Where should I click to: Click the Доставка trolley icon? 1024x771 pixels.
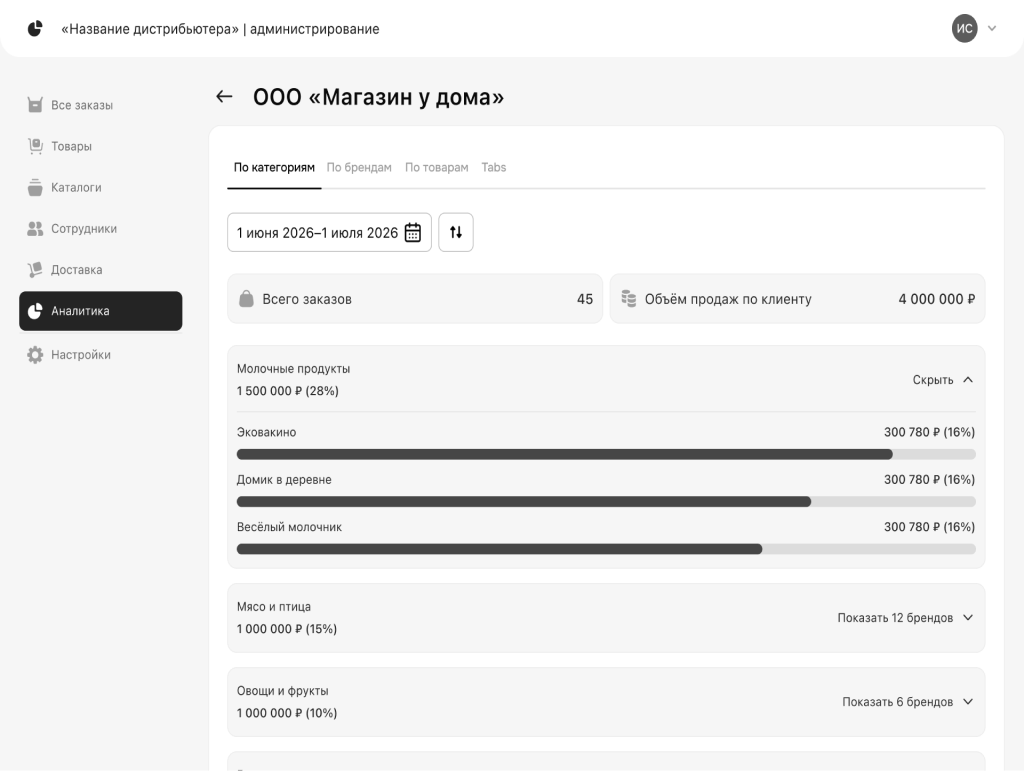[x=35, y=270]
